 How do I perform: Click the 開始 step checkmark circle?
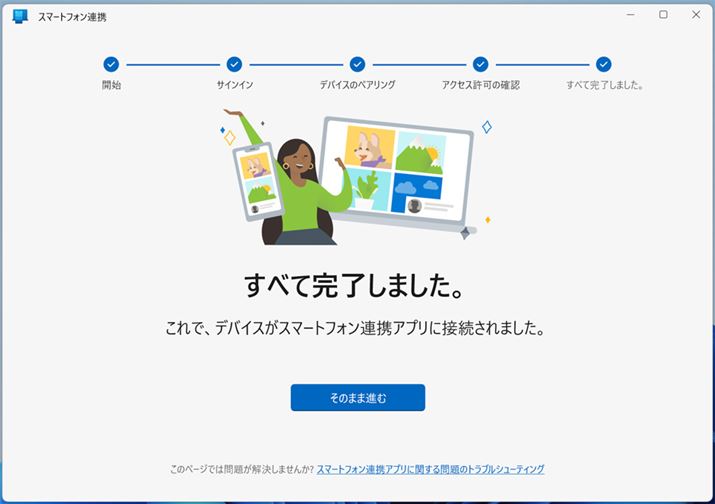[111, 64]
